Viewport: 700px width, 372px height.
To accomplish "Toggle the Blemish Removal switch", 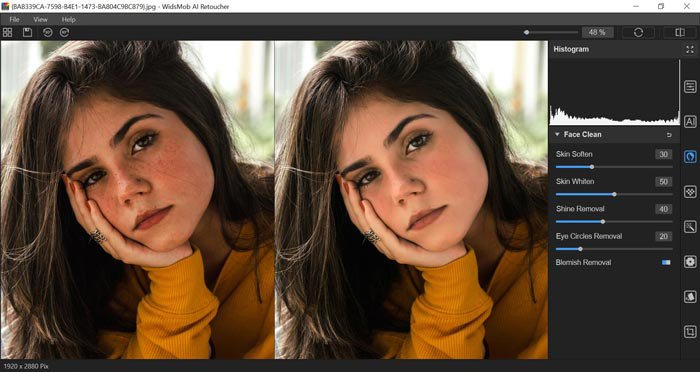I will coord(666,262).
